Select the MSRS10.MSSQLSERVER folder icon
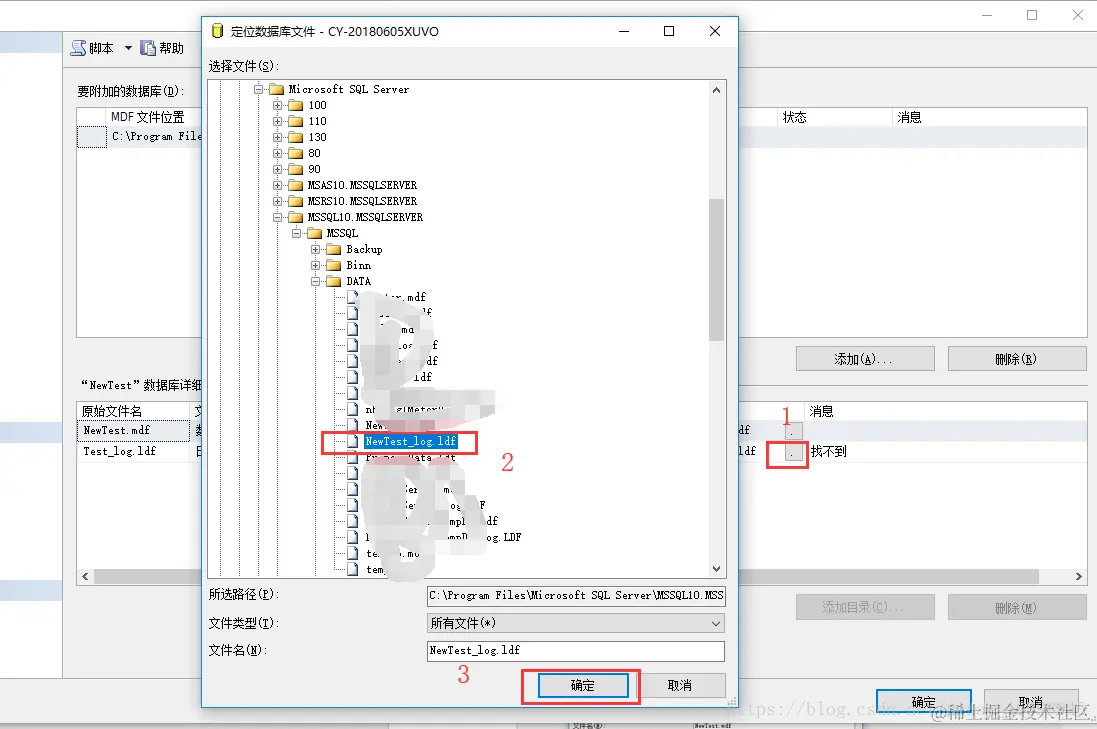This screenshot has width=1097, height=729. pyautogui.click(x=296, y=201)
